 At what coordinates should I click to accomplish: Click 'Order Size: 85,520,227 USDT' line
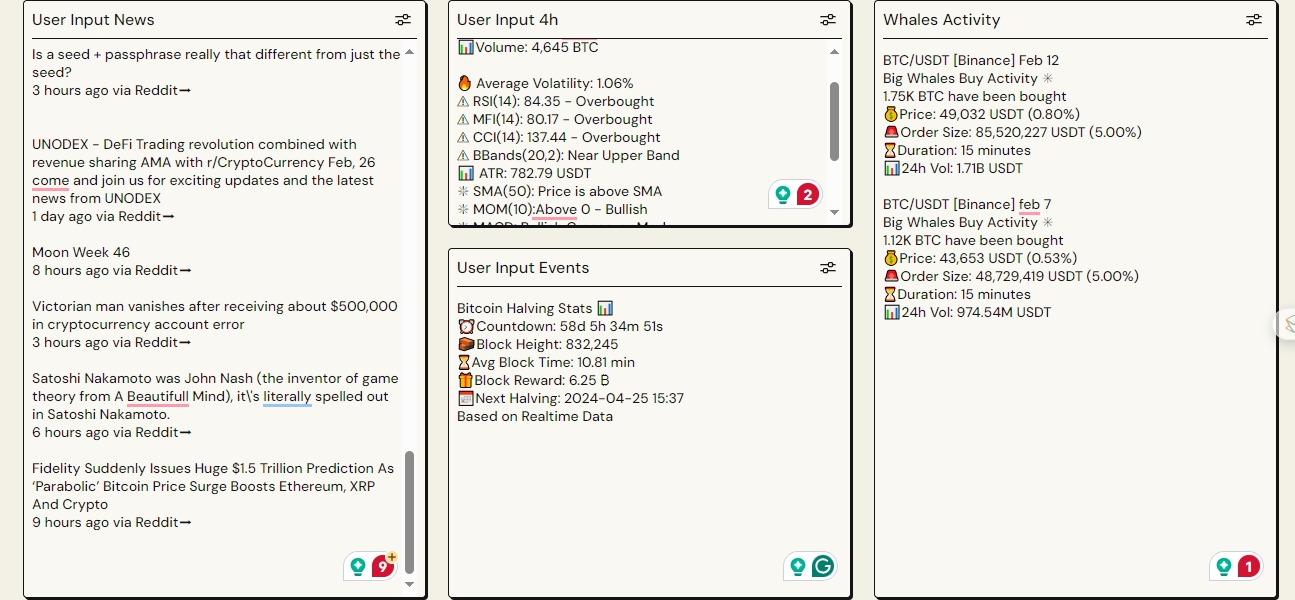(1012, 132)
